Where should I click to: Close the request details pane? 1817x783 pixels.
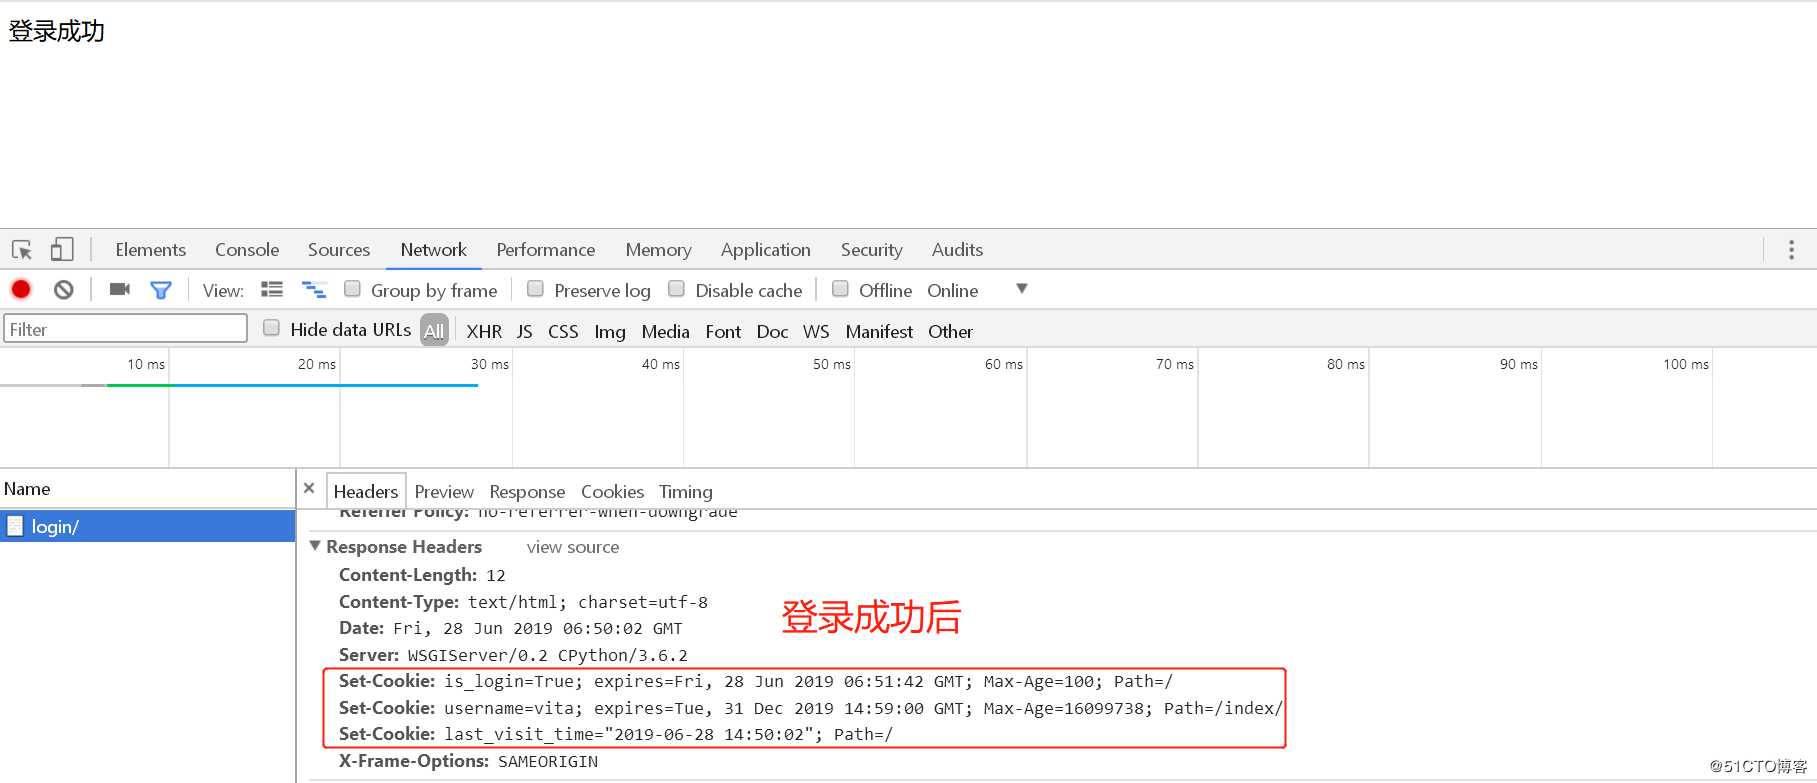[x=309, y=489]
